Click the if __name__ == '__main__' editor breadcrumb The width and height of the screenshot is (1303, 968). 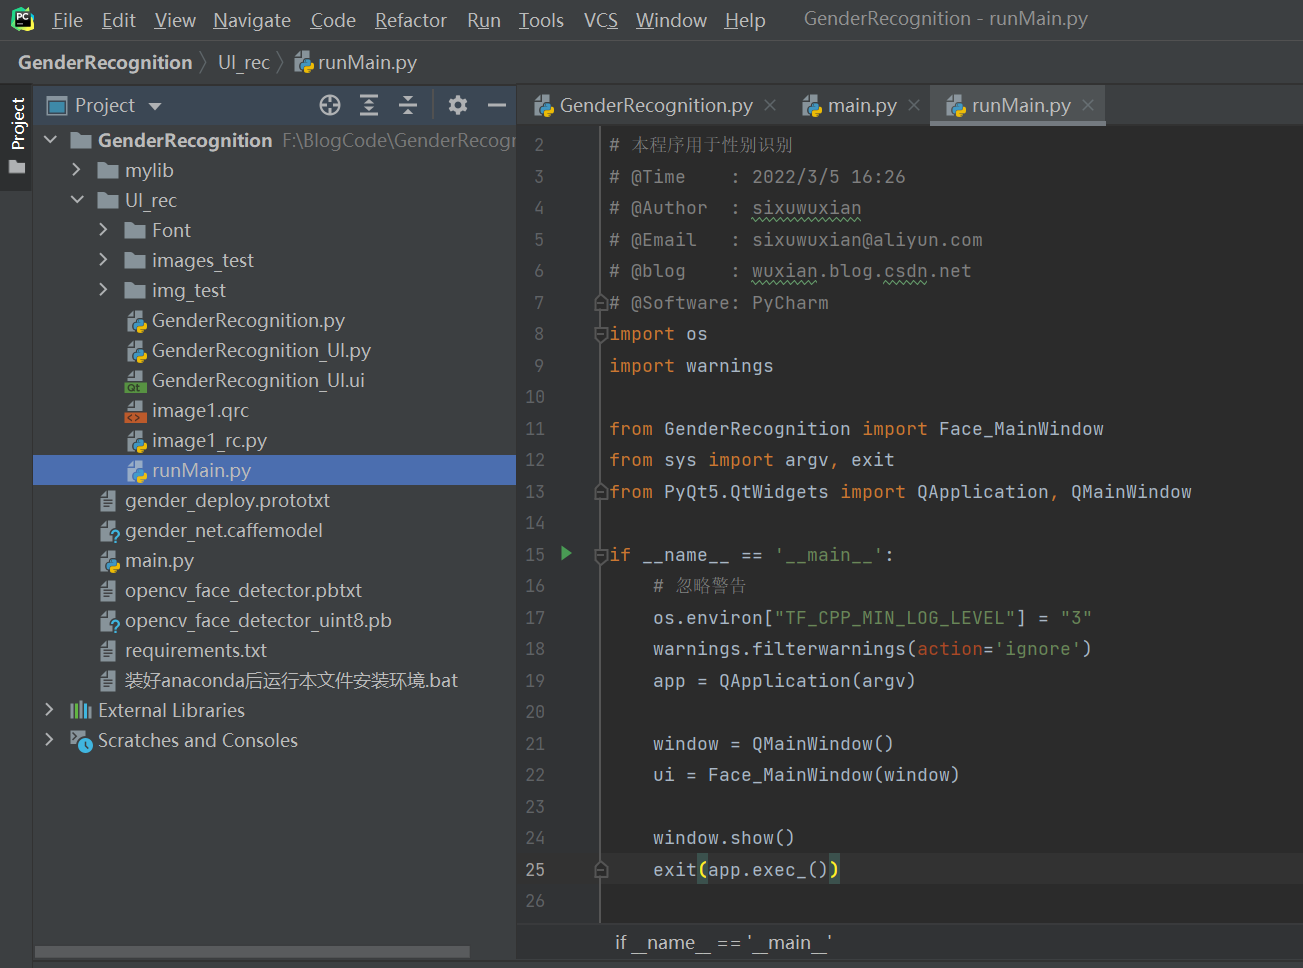723,942
